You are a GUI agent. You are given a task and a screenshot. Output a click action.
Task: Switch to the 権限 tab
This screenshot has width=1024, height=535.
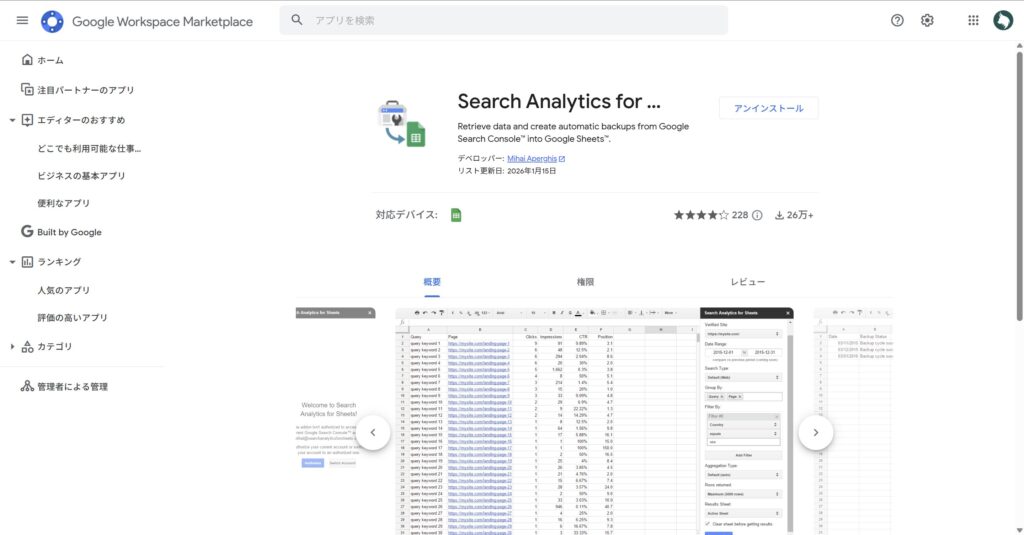585,282
